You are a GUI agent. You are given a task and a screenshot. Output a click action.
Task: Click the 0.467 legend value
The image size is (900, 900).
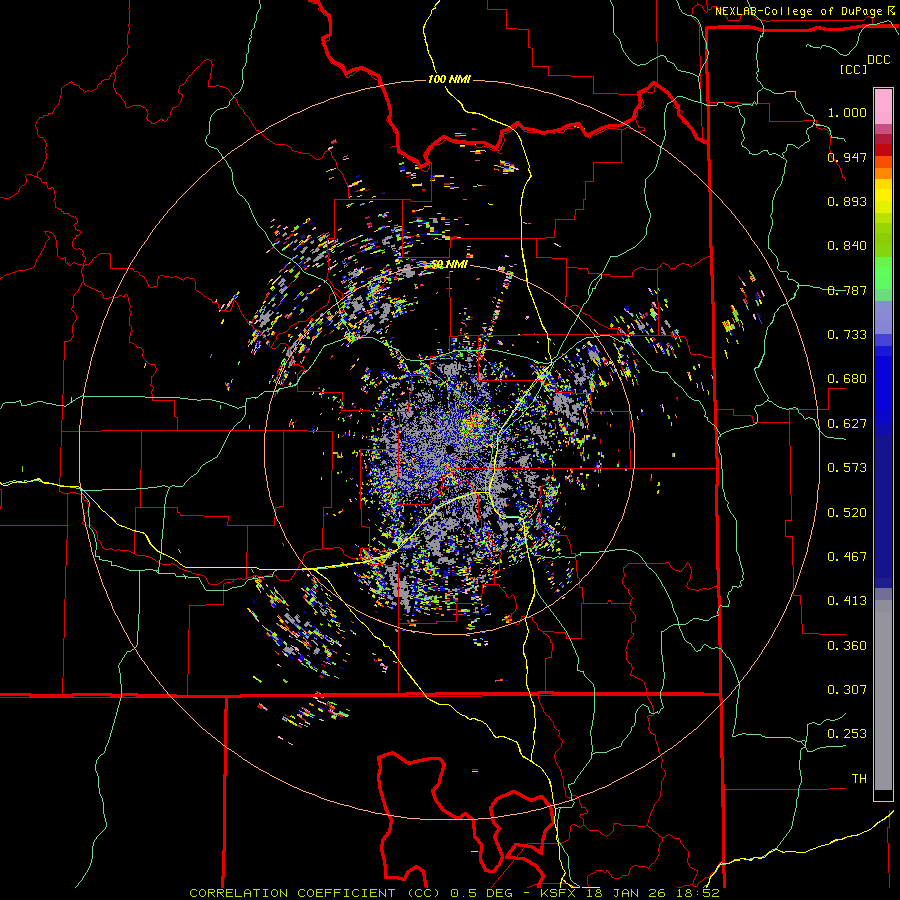click(847, 557)
